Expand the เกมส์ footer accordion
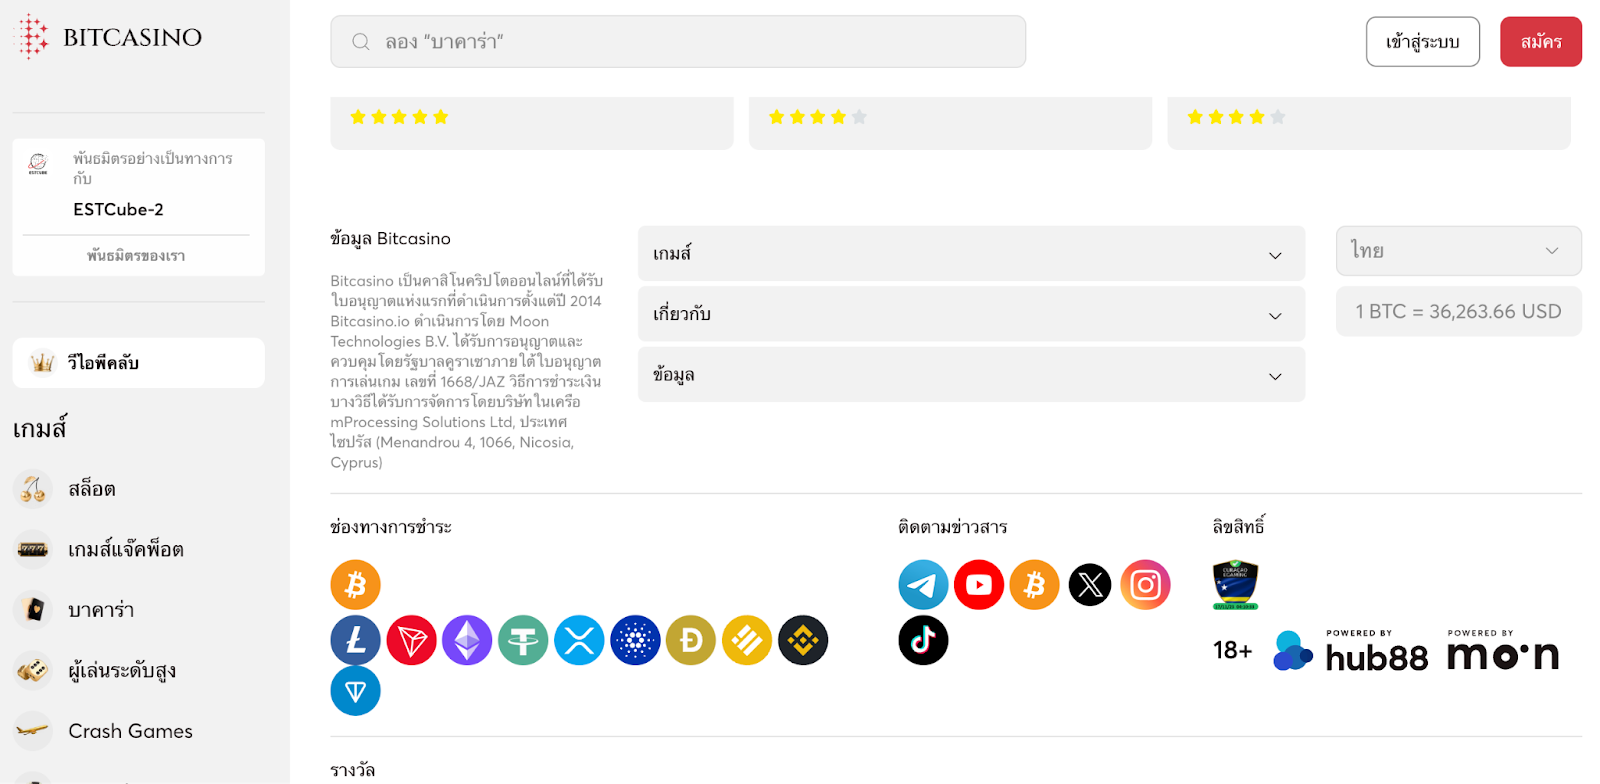Screen dimensions: 1600x784 (x=970, y=254)
